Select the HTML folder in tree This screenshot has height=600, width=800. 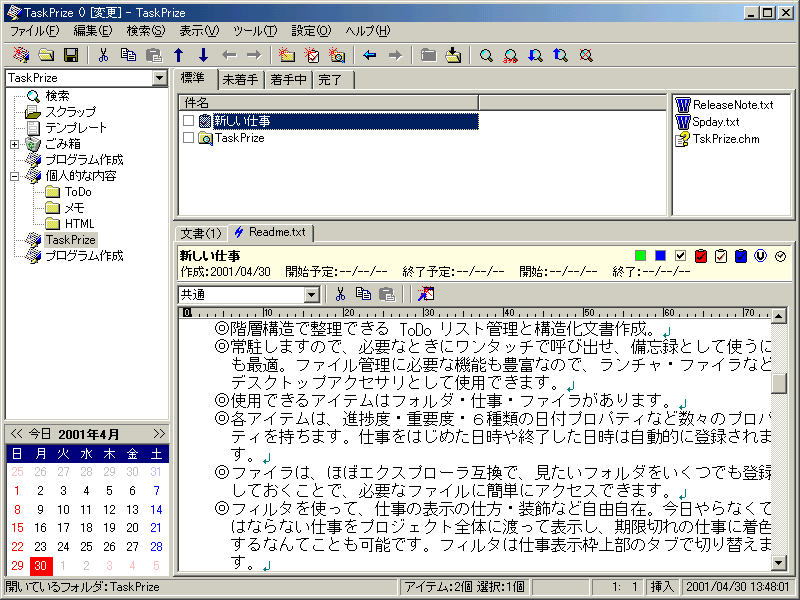(79, 223)
